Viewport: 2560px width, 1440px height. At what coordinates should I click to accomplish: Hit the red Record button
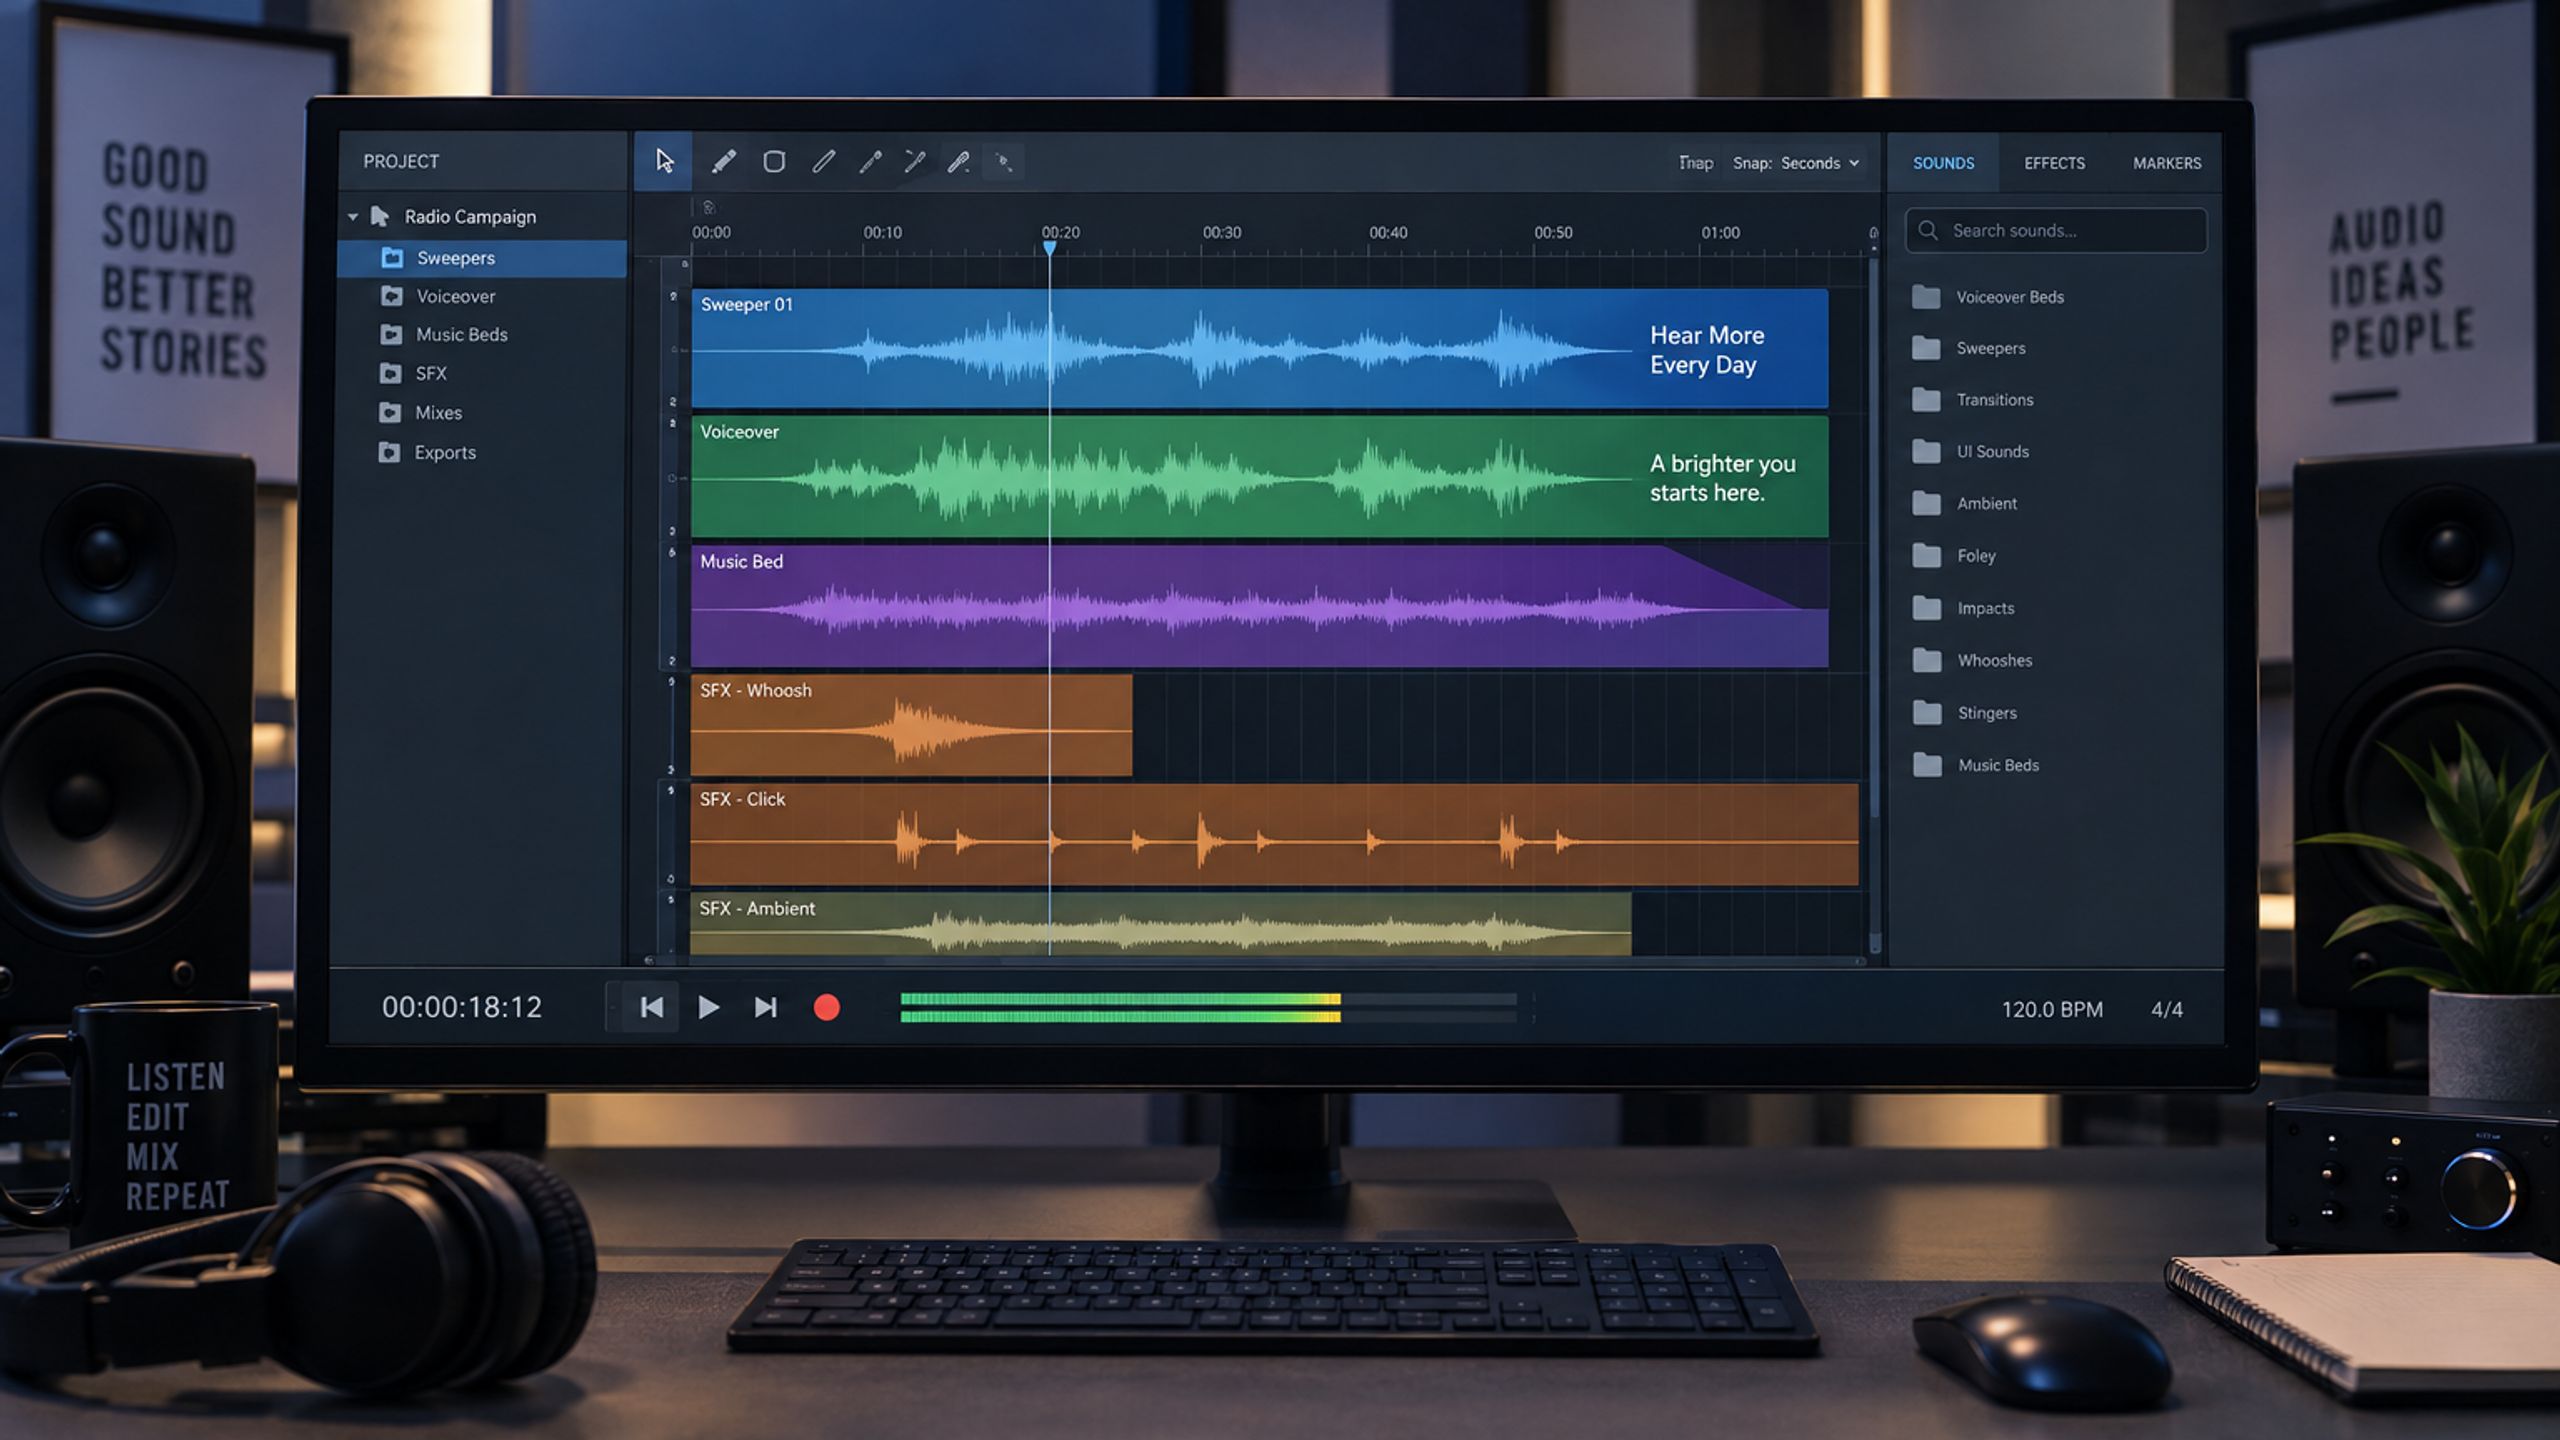pos(826,1007)
